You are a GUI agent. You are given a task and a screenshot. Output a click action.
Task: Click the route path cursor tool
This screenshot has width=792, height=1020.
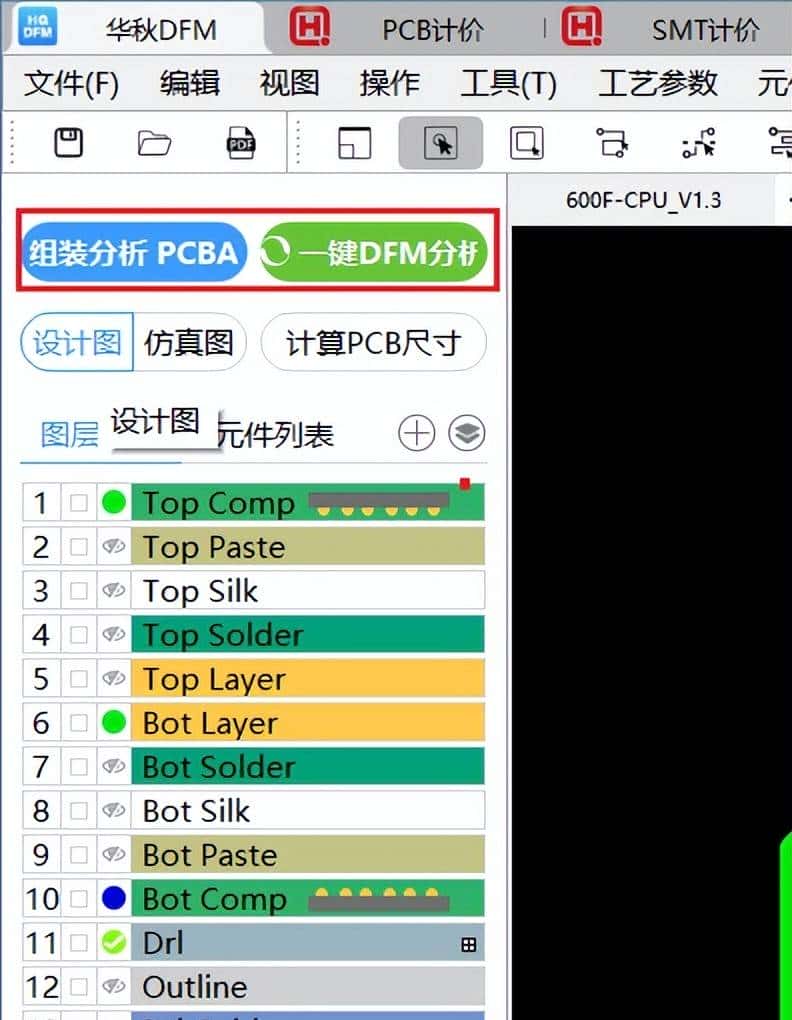[x=698, y=142]
